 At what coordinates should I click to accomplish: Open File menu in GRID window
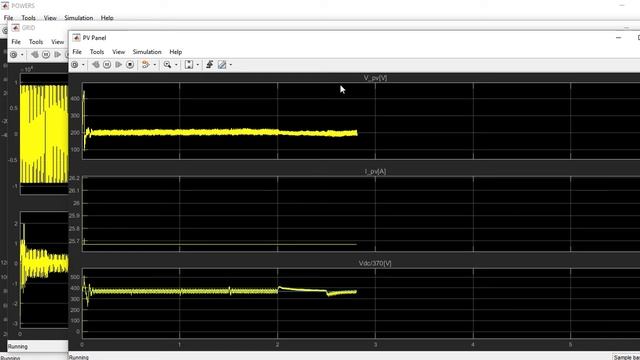[x=16, y=42]
